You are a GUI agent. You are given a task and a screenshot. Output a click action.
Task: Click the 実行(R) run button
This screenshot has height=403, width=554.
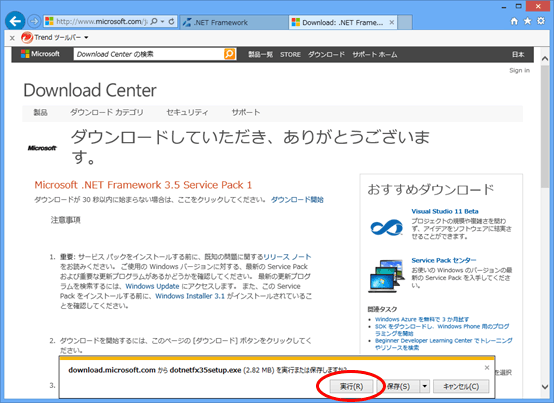coord(352,386)
